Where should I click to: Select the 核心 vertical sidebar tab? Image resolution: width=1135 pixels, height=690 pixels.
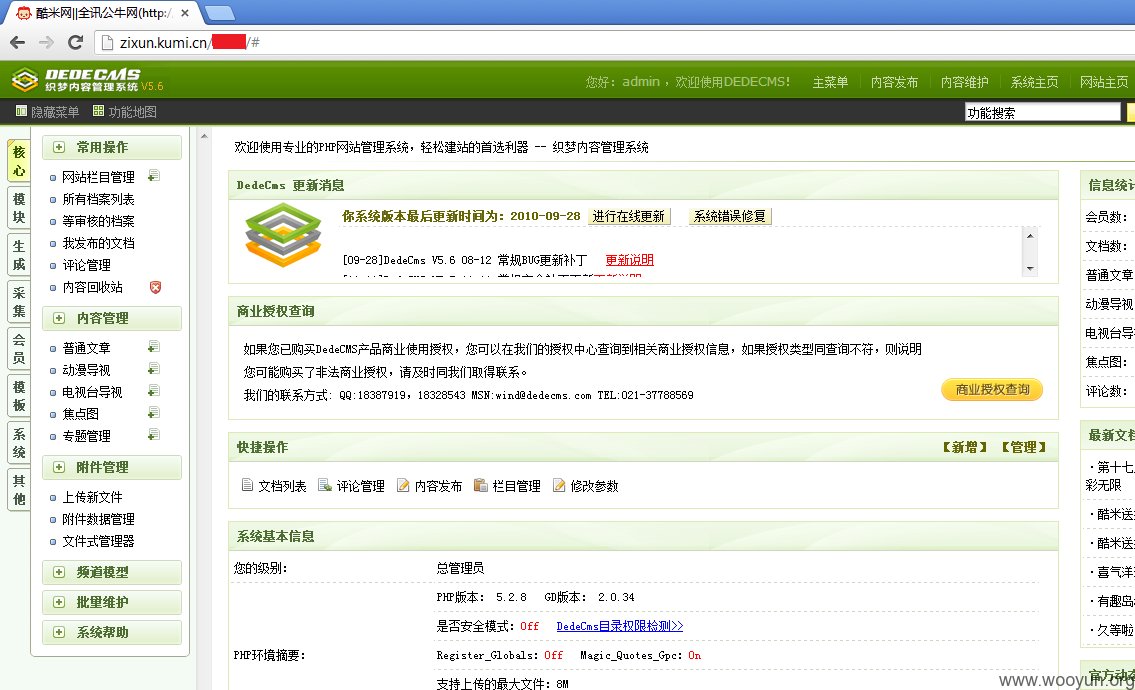tap(19, 161)
